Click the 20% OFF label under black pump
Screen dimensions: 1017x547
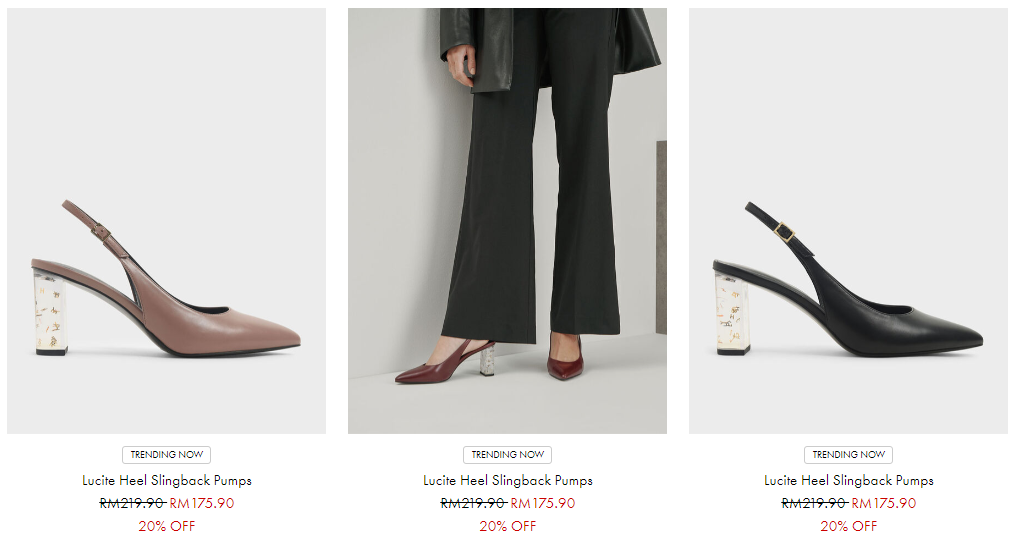[x=849, y=526]
